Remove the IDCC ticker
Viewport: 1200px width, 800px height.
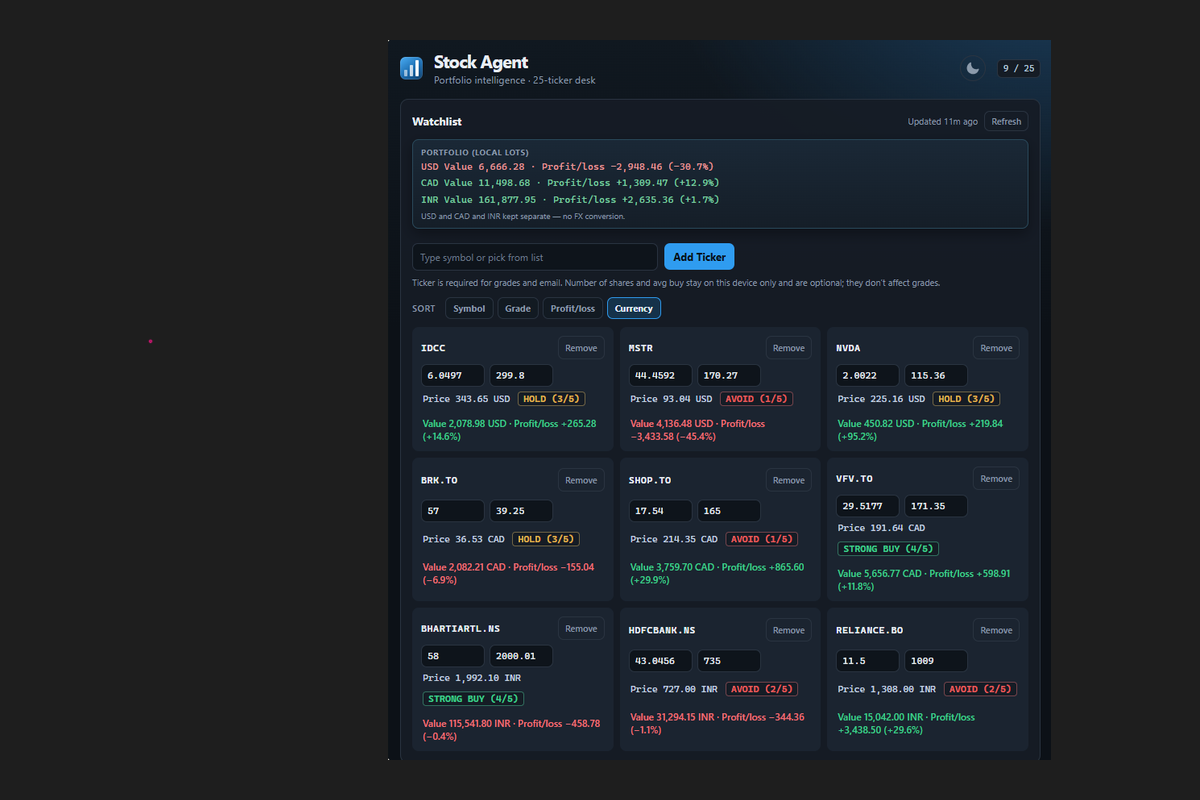point(581,348)
